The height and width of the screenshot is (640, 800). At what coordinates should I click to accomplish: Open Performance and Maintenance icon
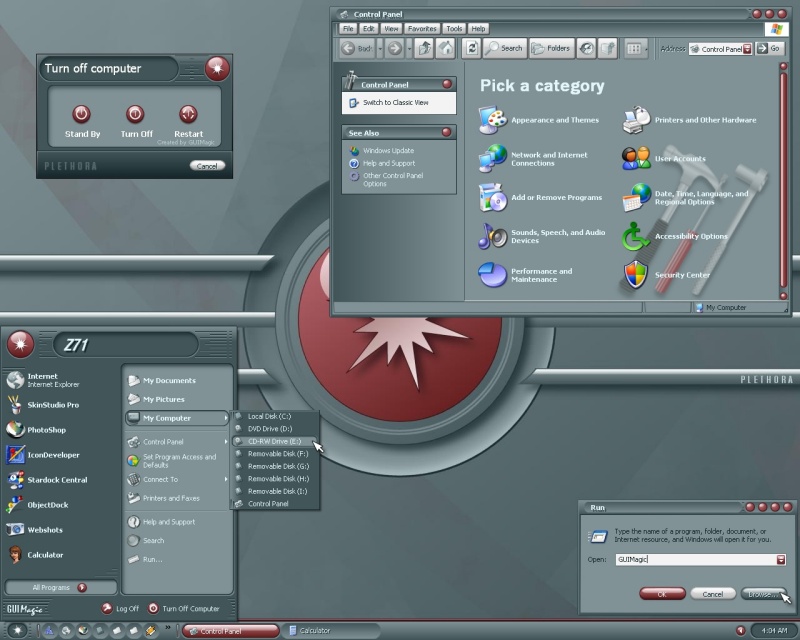pyautogui.click(x=492, y=275)
